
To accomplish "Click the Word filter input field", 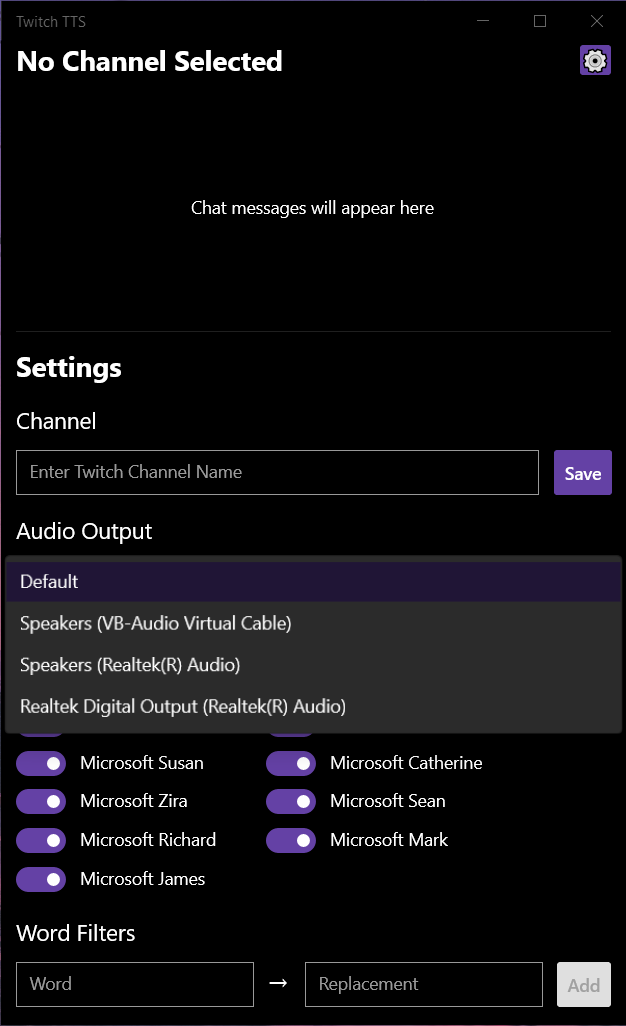I will tap(135, 984).
